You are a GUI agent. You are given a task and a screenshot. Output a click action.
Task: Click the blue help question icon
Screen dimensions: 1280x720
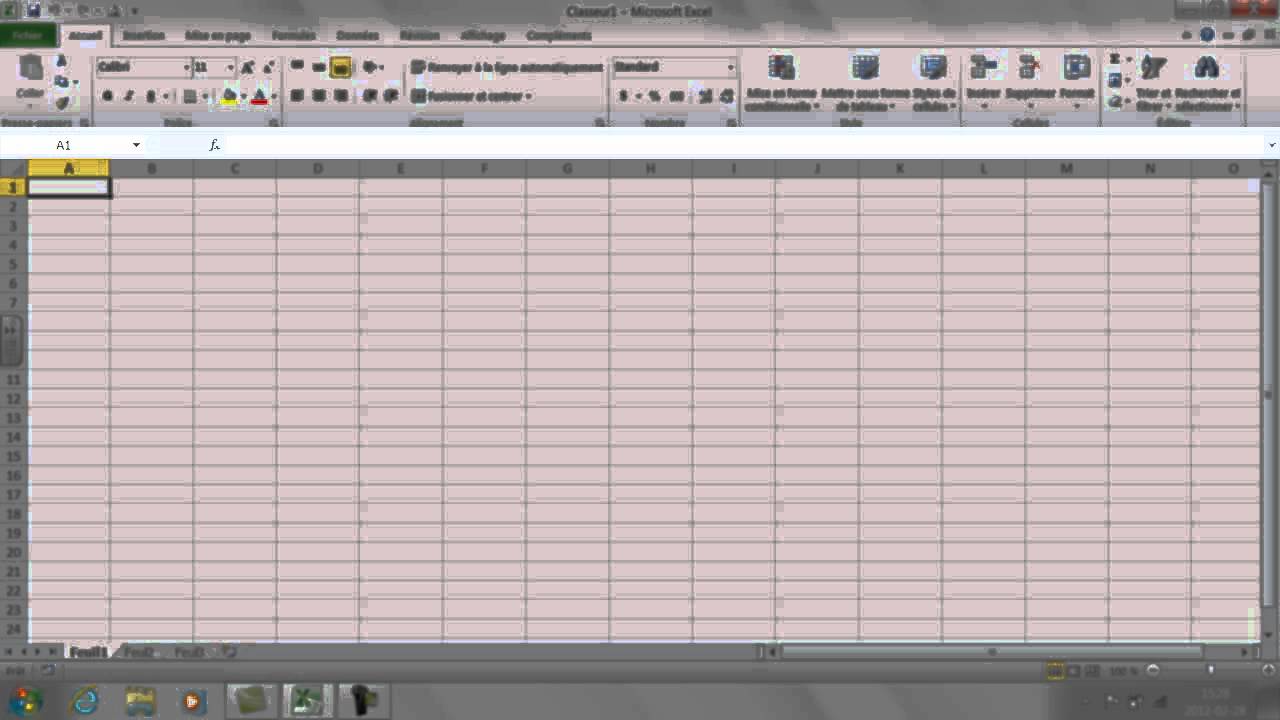pos(1207,35)
